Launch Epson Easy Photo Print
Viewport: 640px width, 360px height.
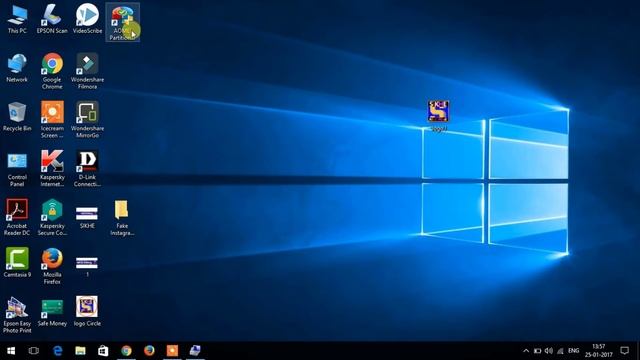[x=17, y=315]
